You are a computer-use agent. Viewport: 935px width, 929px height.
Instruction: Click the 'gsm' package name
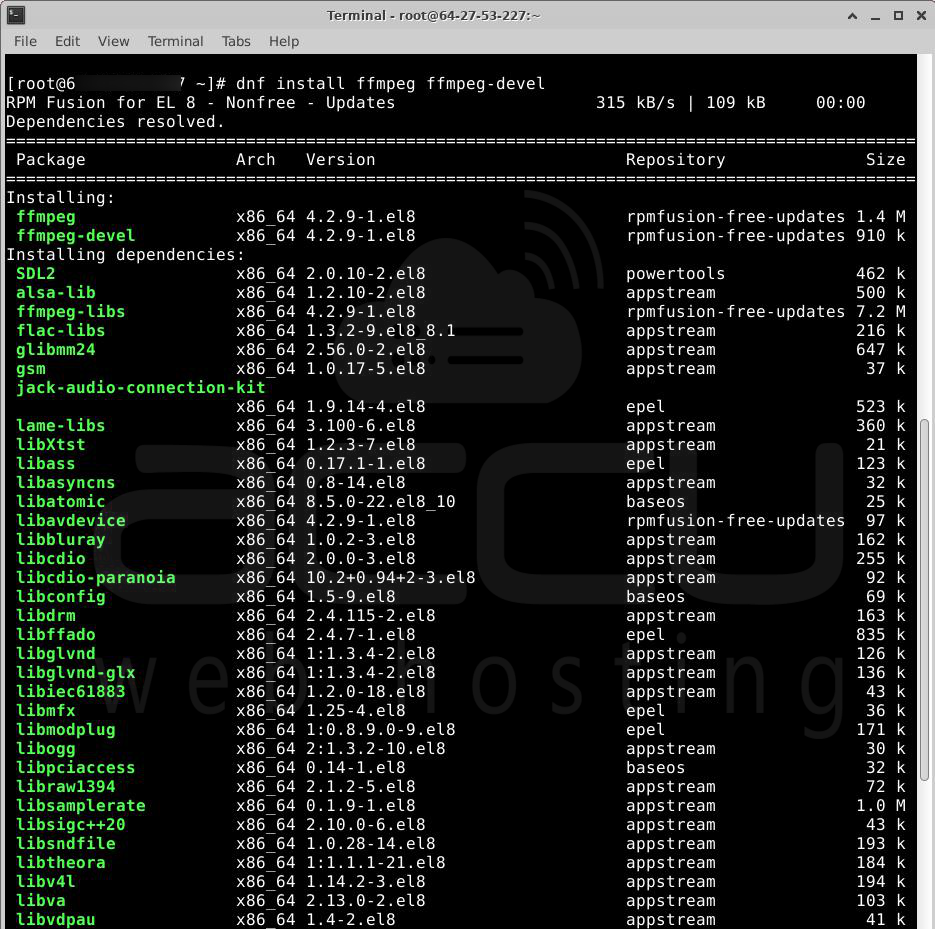(x=30, y=368)
